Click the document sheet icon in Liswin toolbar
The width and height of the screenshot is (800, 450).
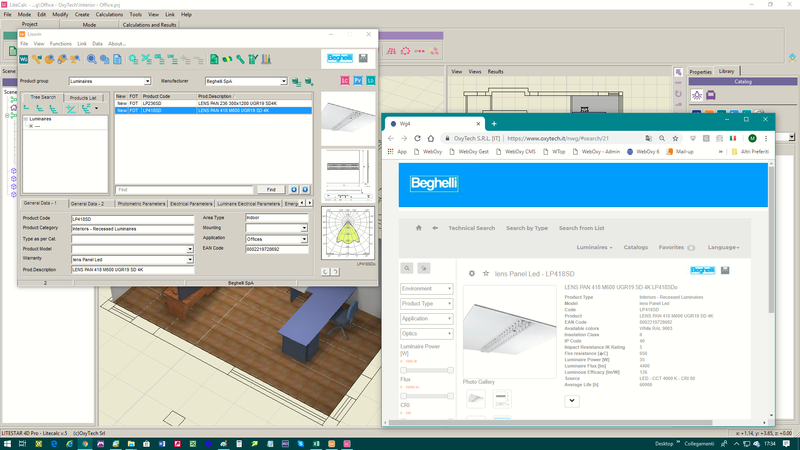pos(117,59)
